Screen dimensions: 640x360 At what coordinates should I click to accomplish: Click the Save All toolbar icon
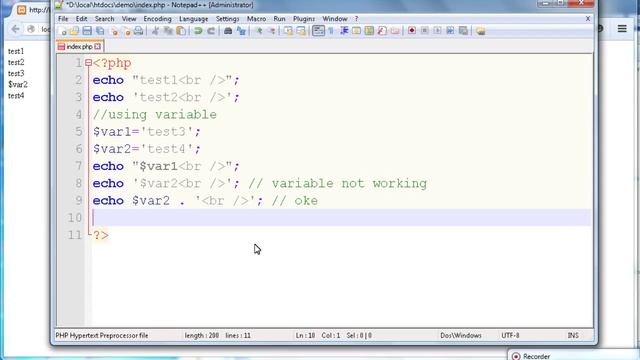coord(100,31)
